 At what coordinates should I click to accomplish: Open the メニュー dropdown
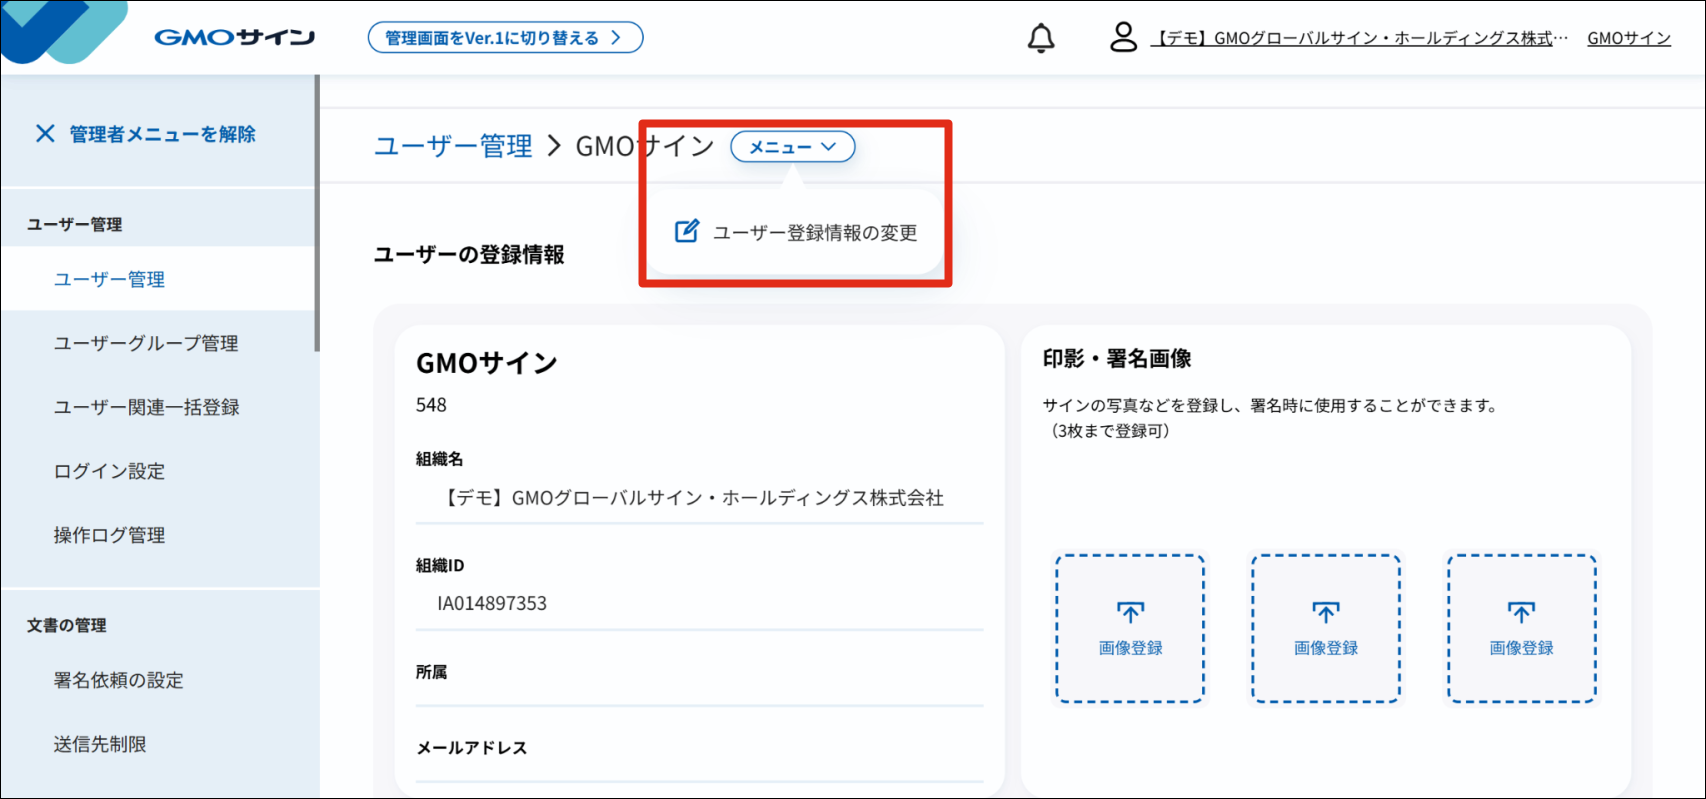[793, 147]
